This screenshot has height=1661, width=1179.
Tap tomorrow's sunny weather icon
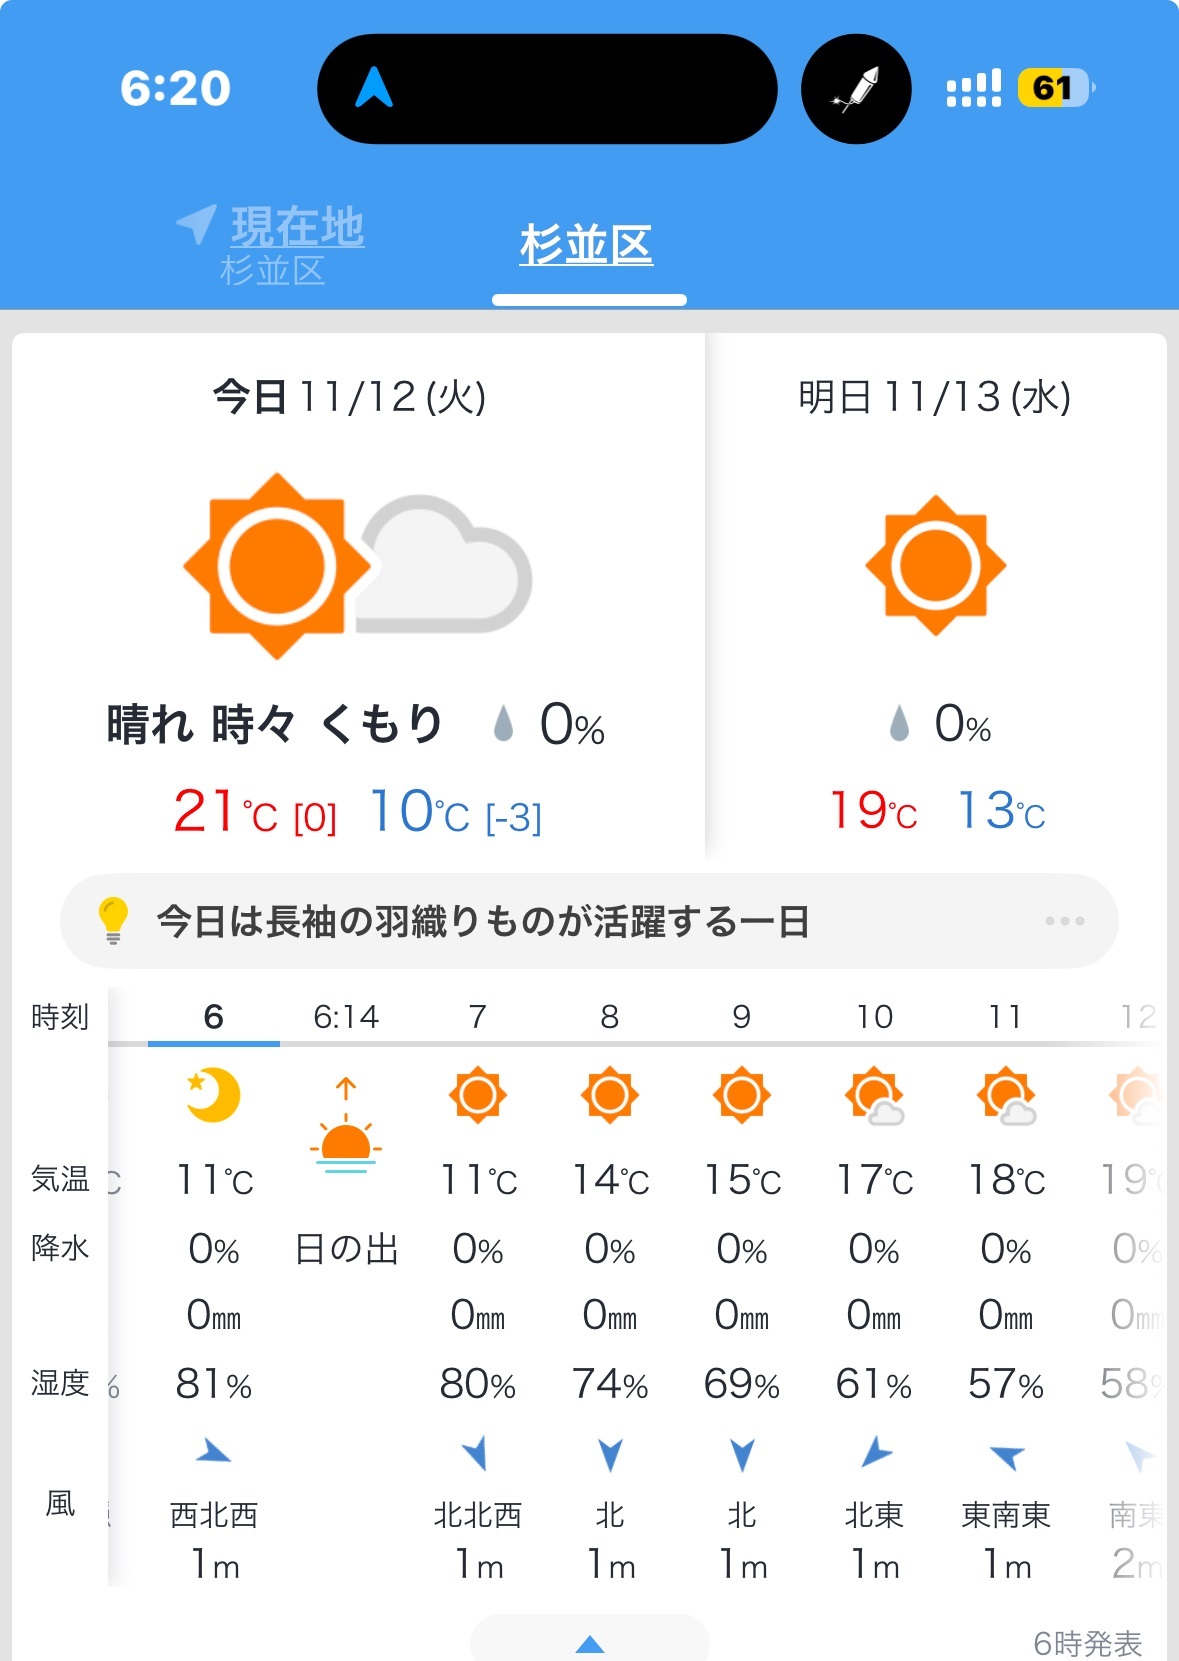(935, 565)
